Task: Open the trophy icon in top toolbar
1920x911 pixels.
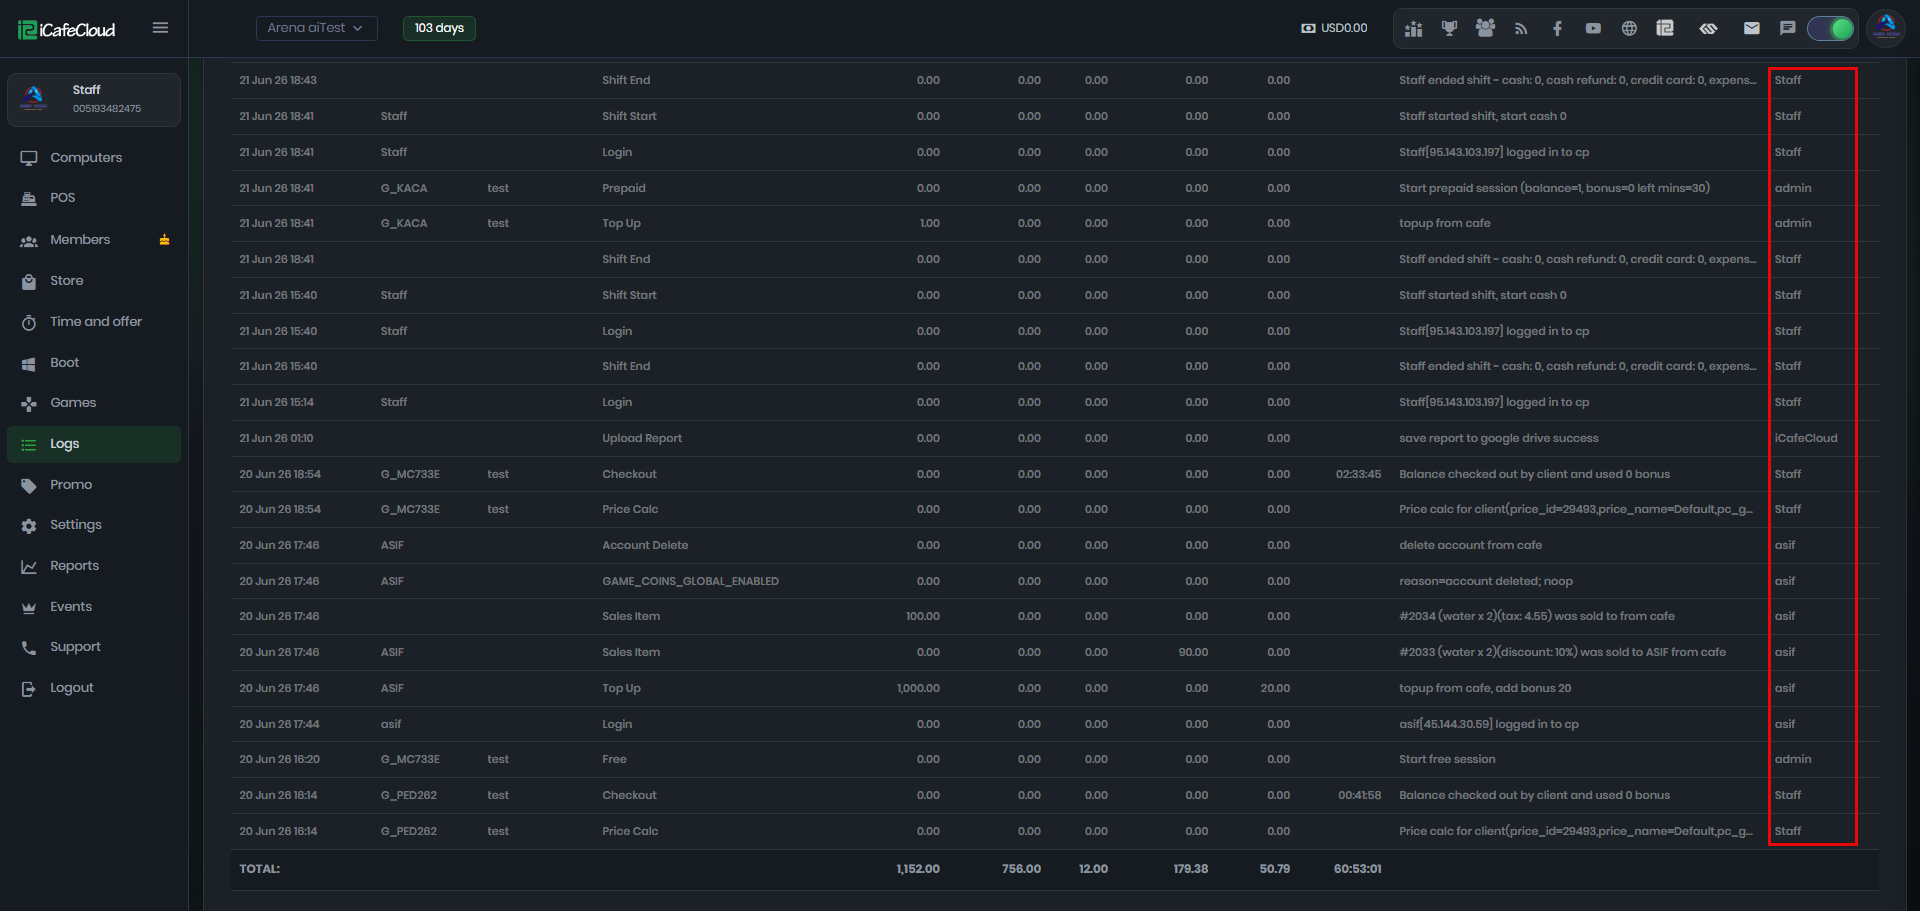Action: click(1449, 28)
